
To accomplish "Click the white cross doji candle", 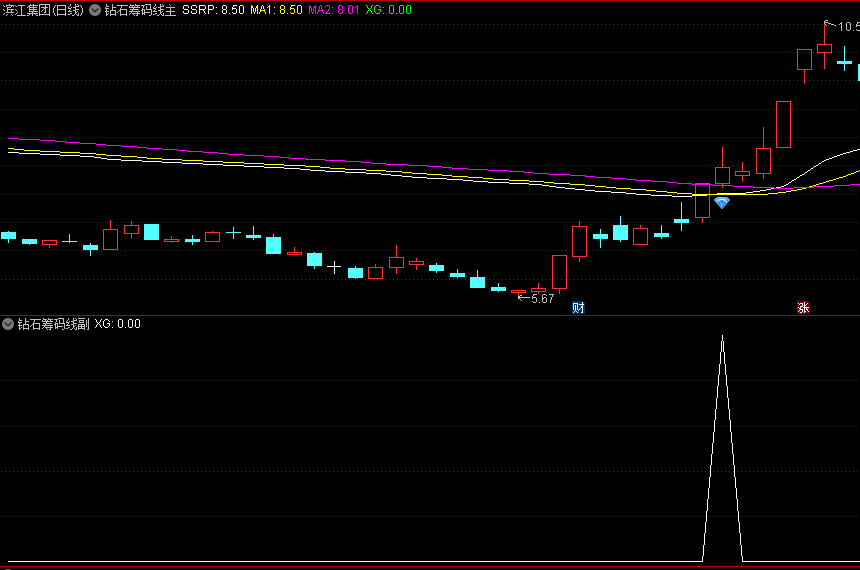I will [x=334, y=267].
